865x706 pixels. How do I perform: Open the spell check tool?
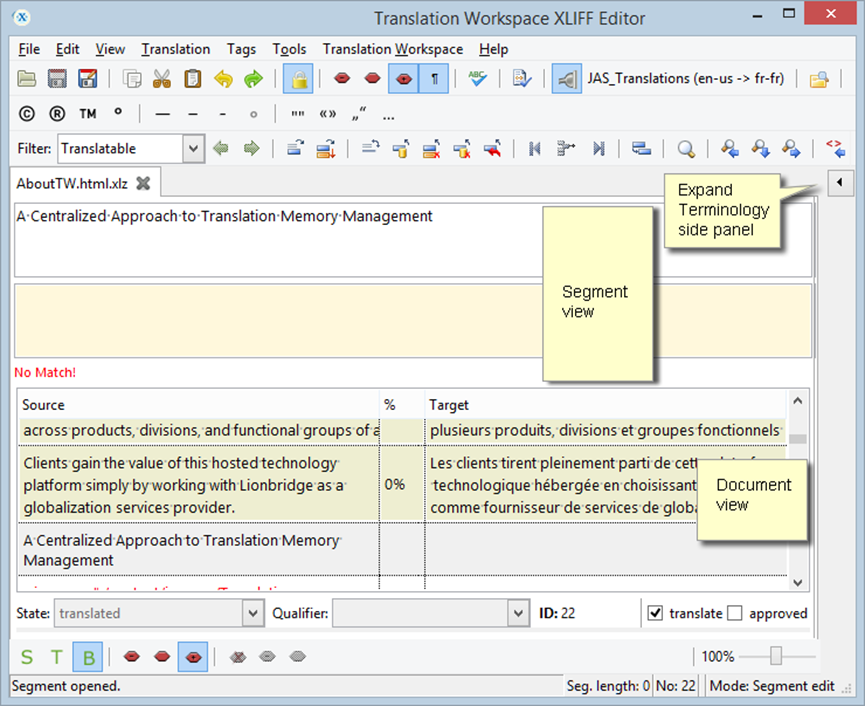[x=478, y=78]
